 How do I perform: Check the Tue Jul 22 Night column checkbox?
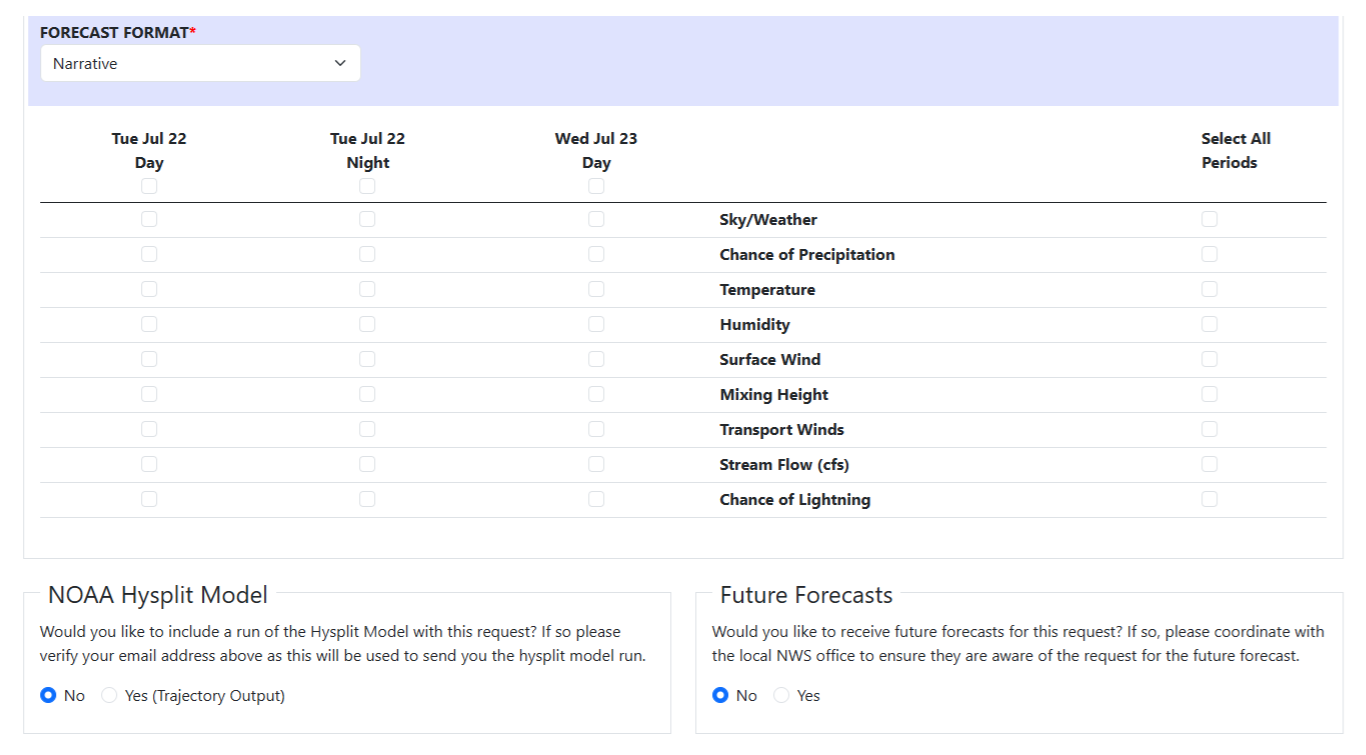367,185
